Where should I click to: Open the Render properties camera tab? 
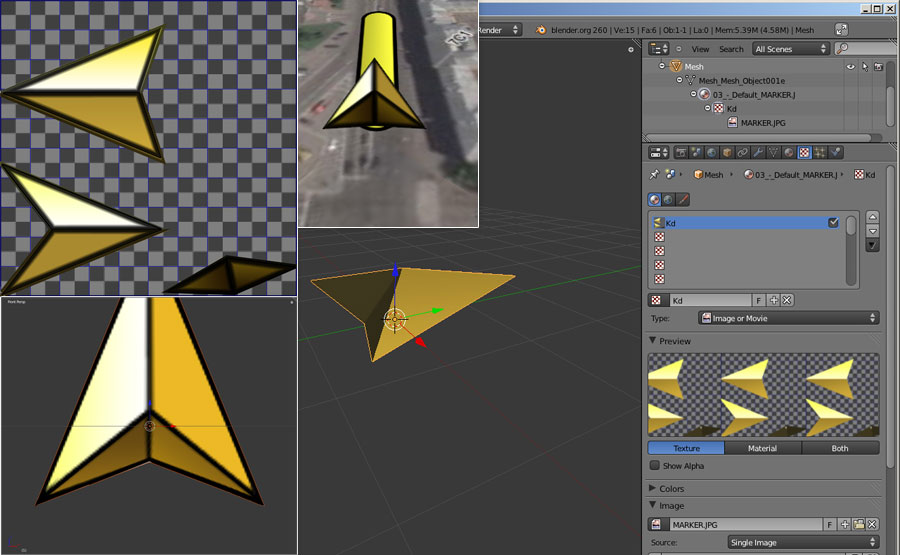[682, 153]
